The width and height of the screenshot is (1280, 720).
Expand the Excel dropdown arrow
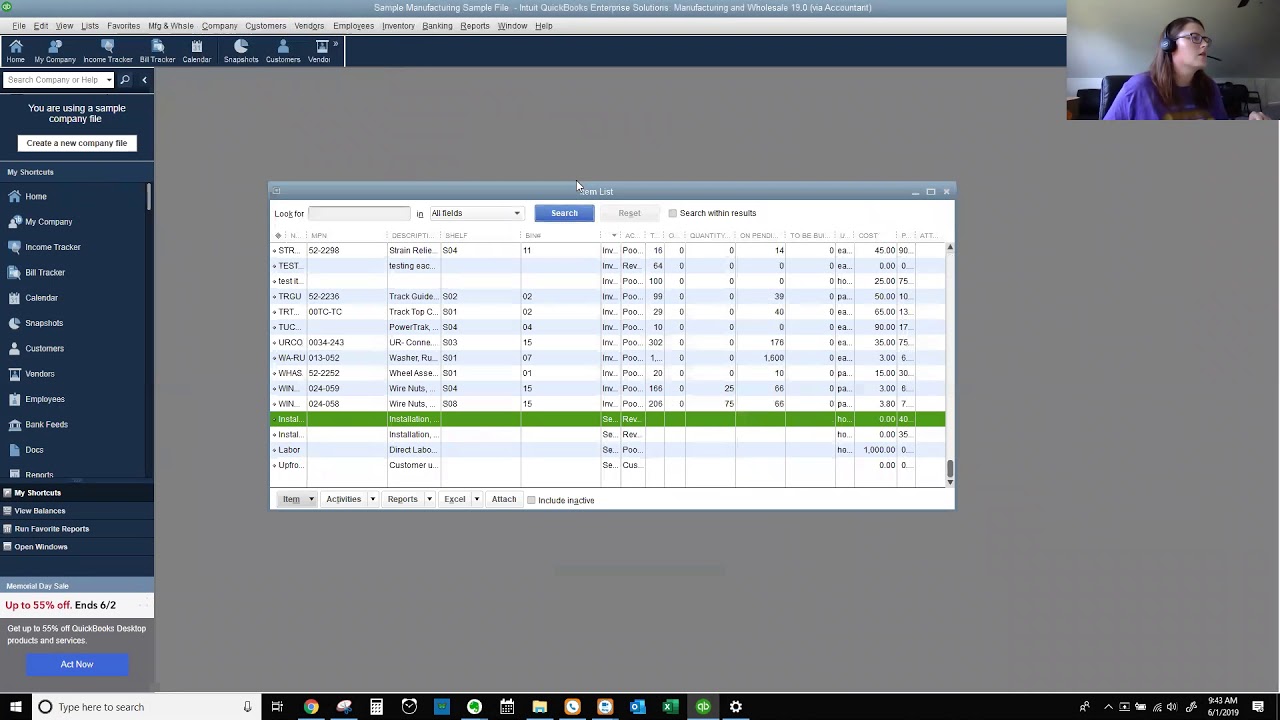[476, 499]
